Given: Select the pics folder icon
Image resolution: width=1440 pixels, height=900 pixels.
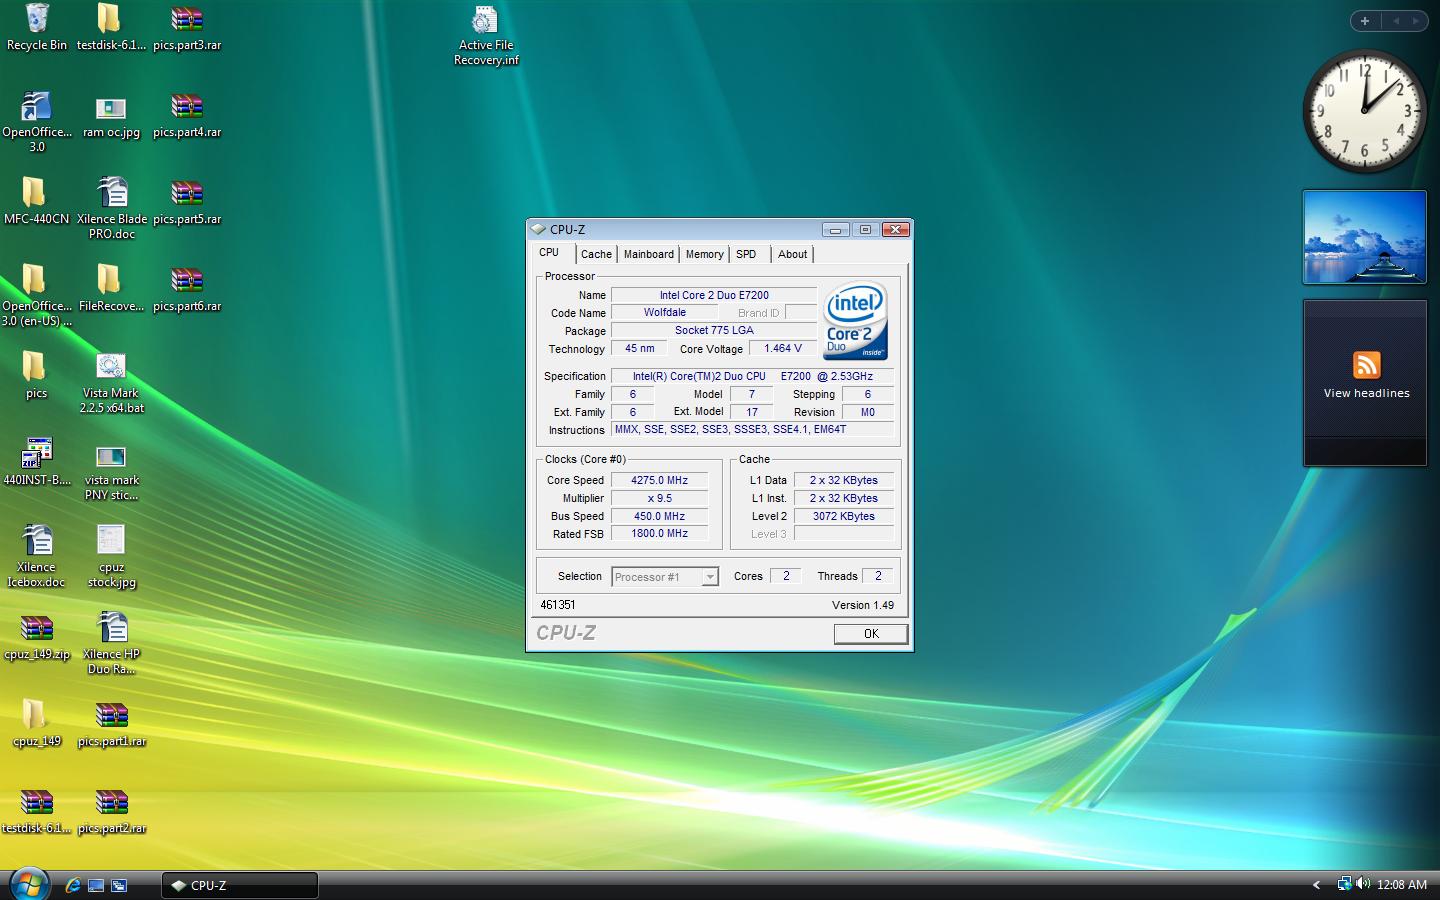Looking at the screenshot, I should 36,375.
